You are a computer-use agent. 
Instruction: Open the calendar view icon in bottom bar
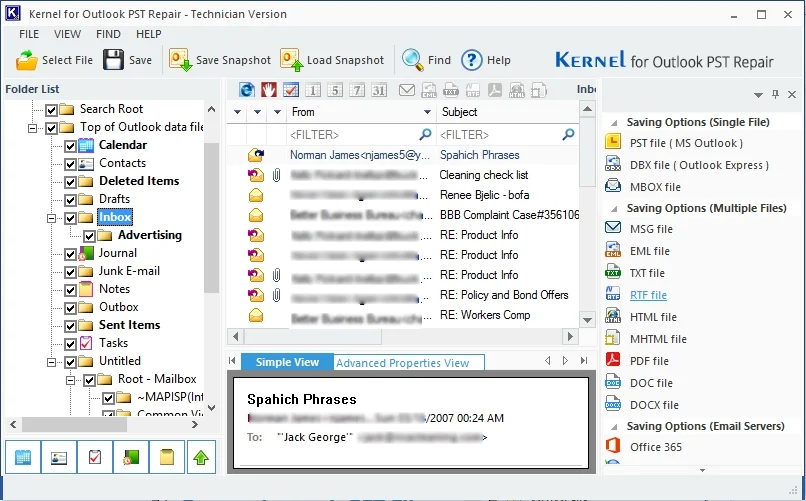coord(24,457)
